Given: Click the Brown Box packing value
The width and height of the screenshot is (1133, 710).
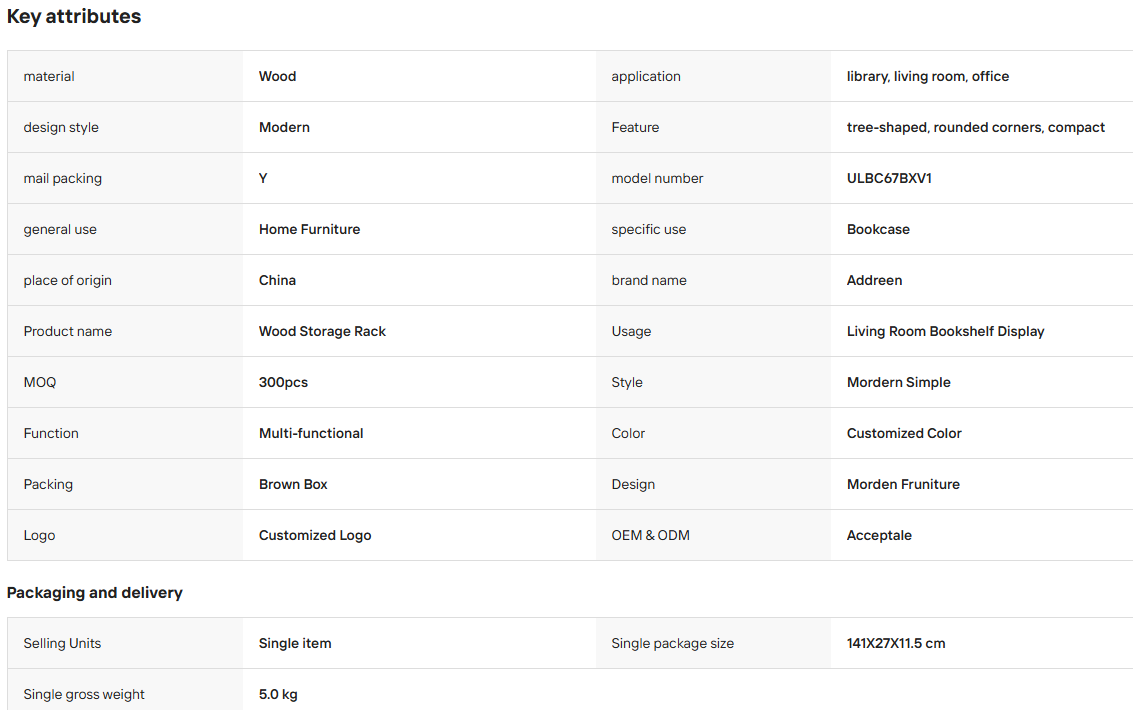Looking at the screenshot, I should [293, 485].
